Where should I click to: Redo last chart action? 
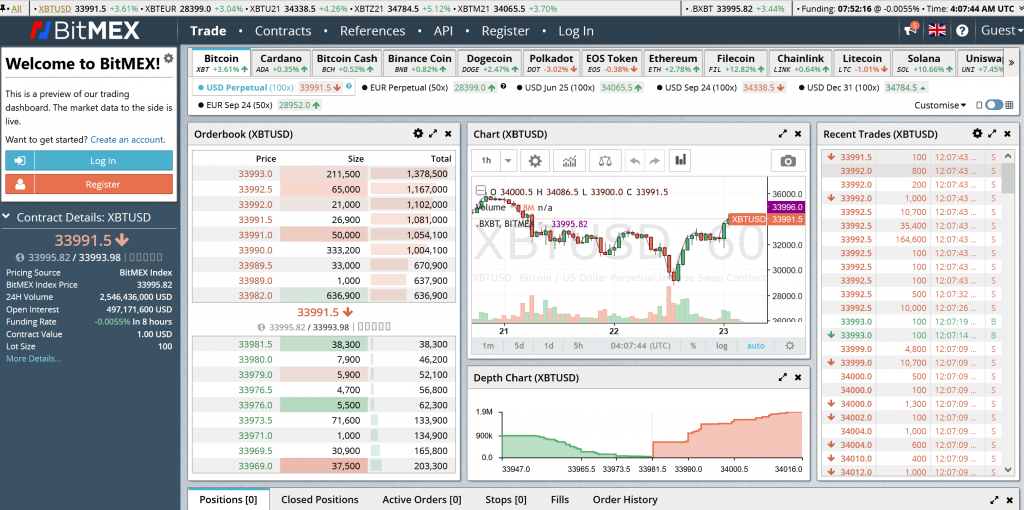[x=654, y=160]
